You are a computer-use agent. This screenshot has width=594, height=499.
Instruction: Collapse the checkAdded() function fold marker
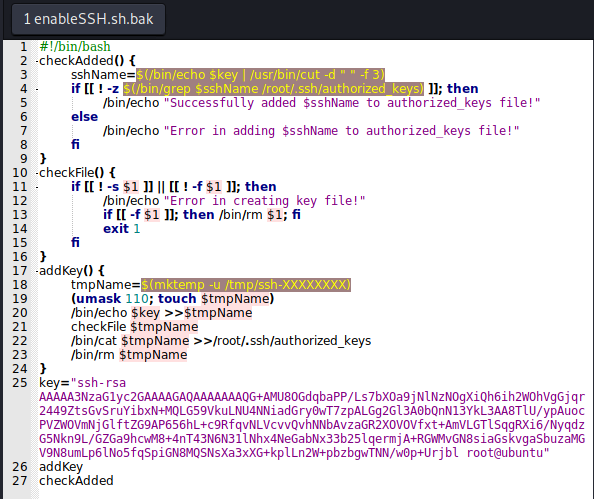coord(37,61)
